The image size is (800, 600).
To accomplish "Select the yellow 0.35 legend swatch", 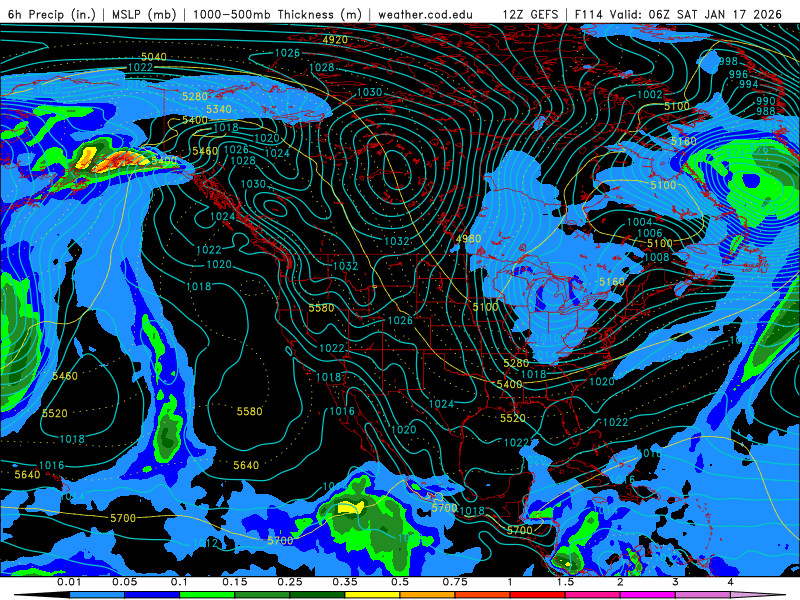I will click(372, 595).
